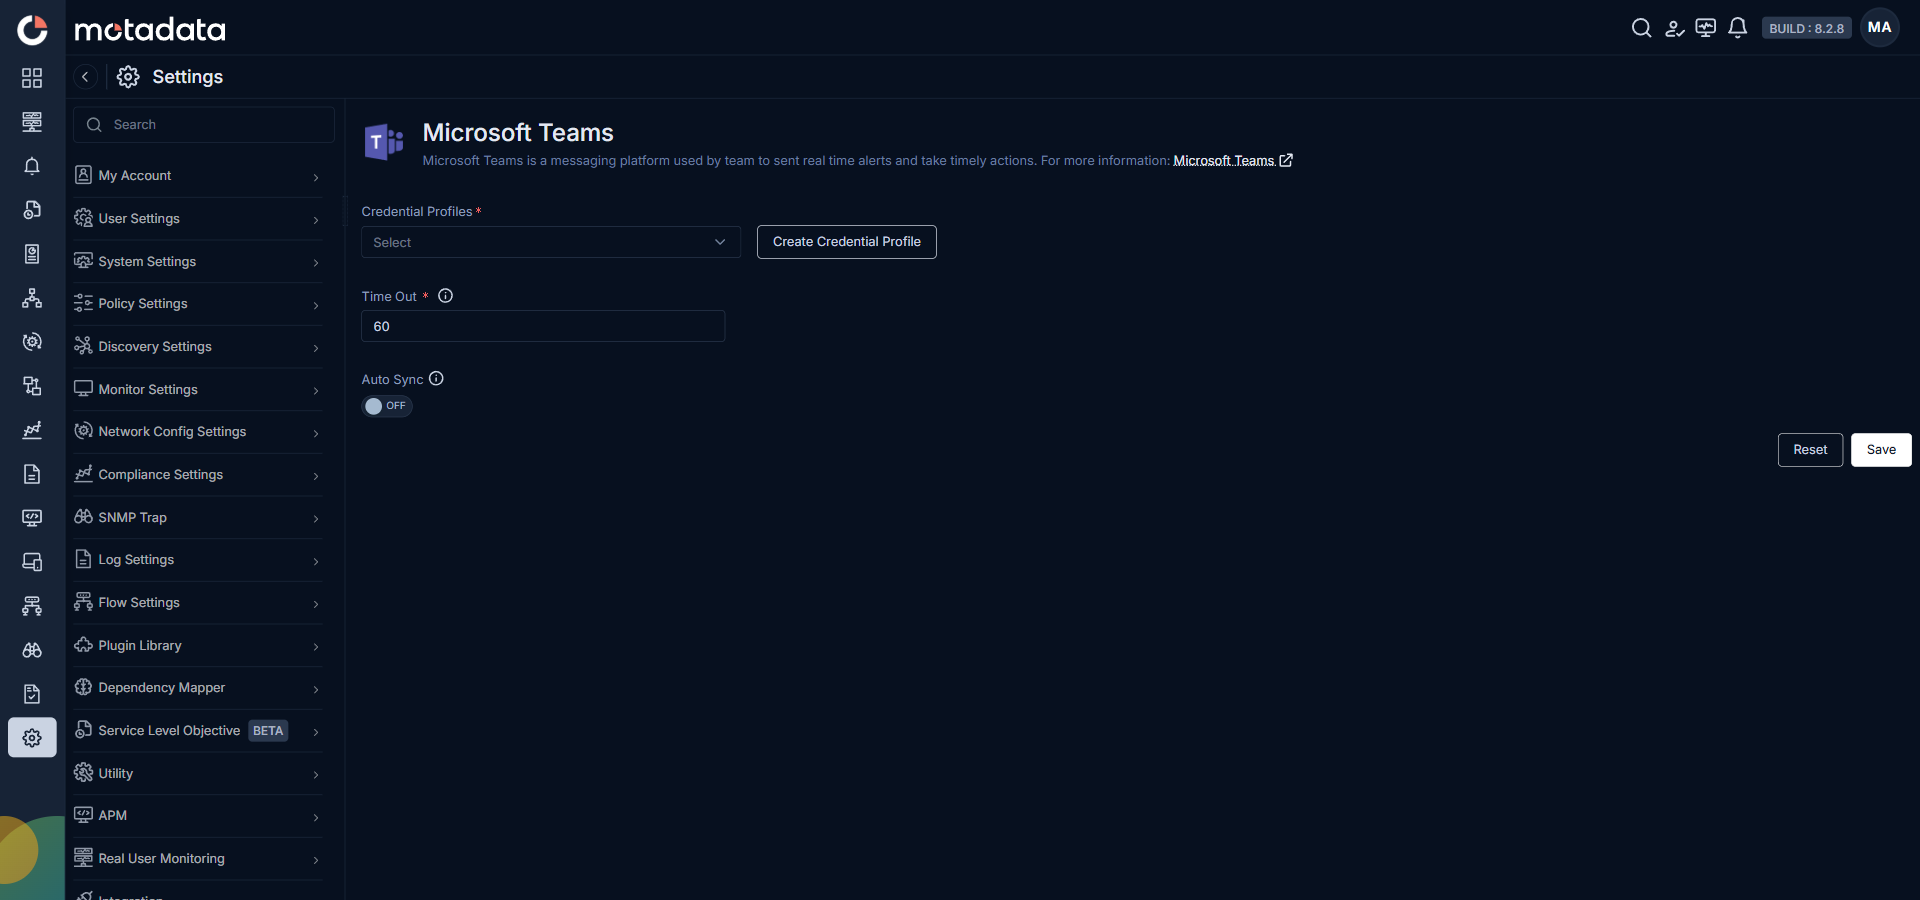Click the Motadata logo in the top-left corner
Image resolution: width=1920 pixels, height=900 pixels.
tap(32, 30)
